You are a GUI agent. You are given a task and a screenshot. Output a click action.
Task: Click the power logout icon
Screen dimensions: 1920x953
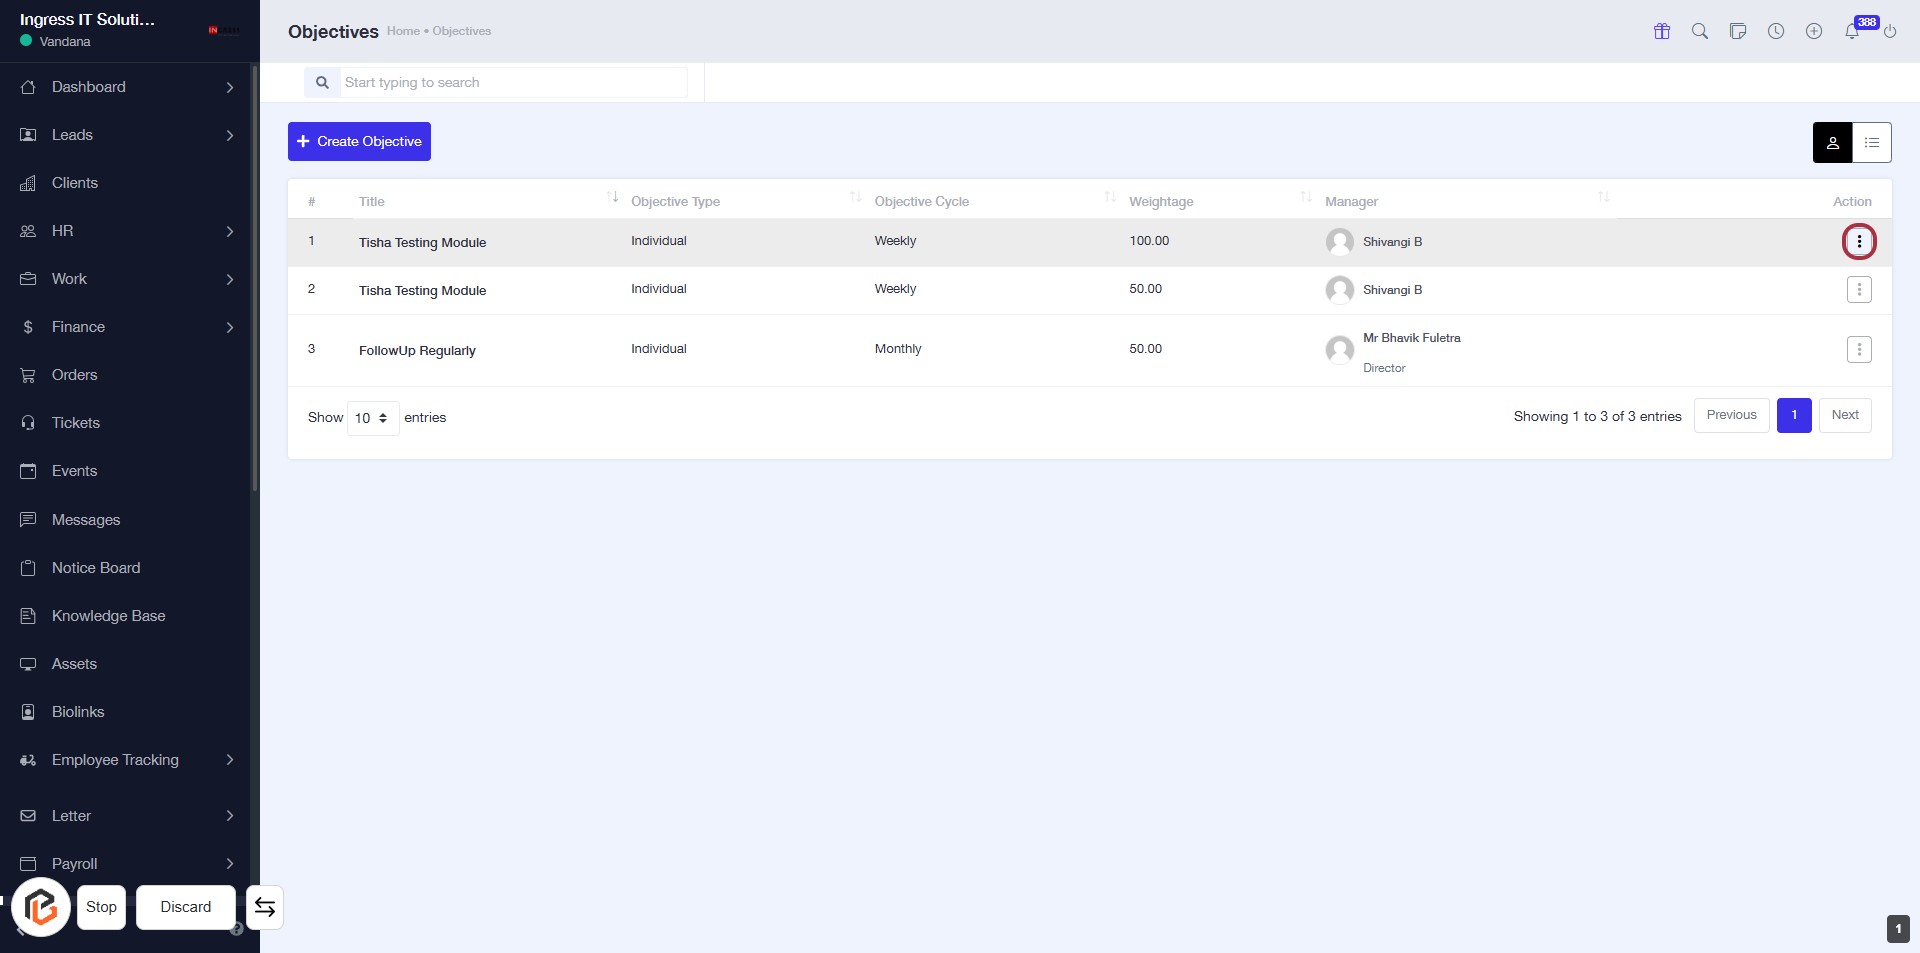pyautogui.click(x=1890, y=32)
